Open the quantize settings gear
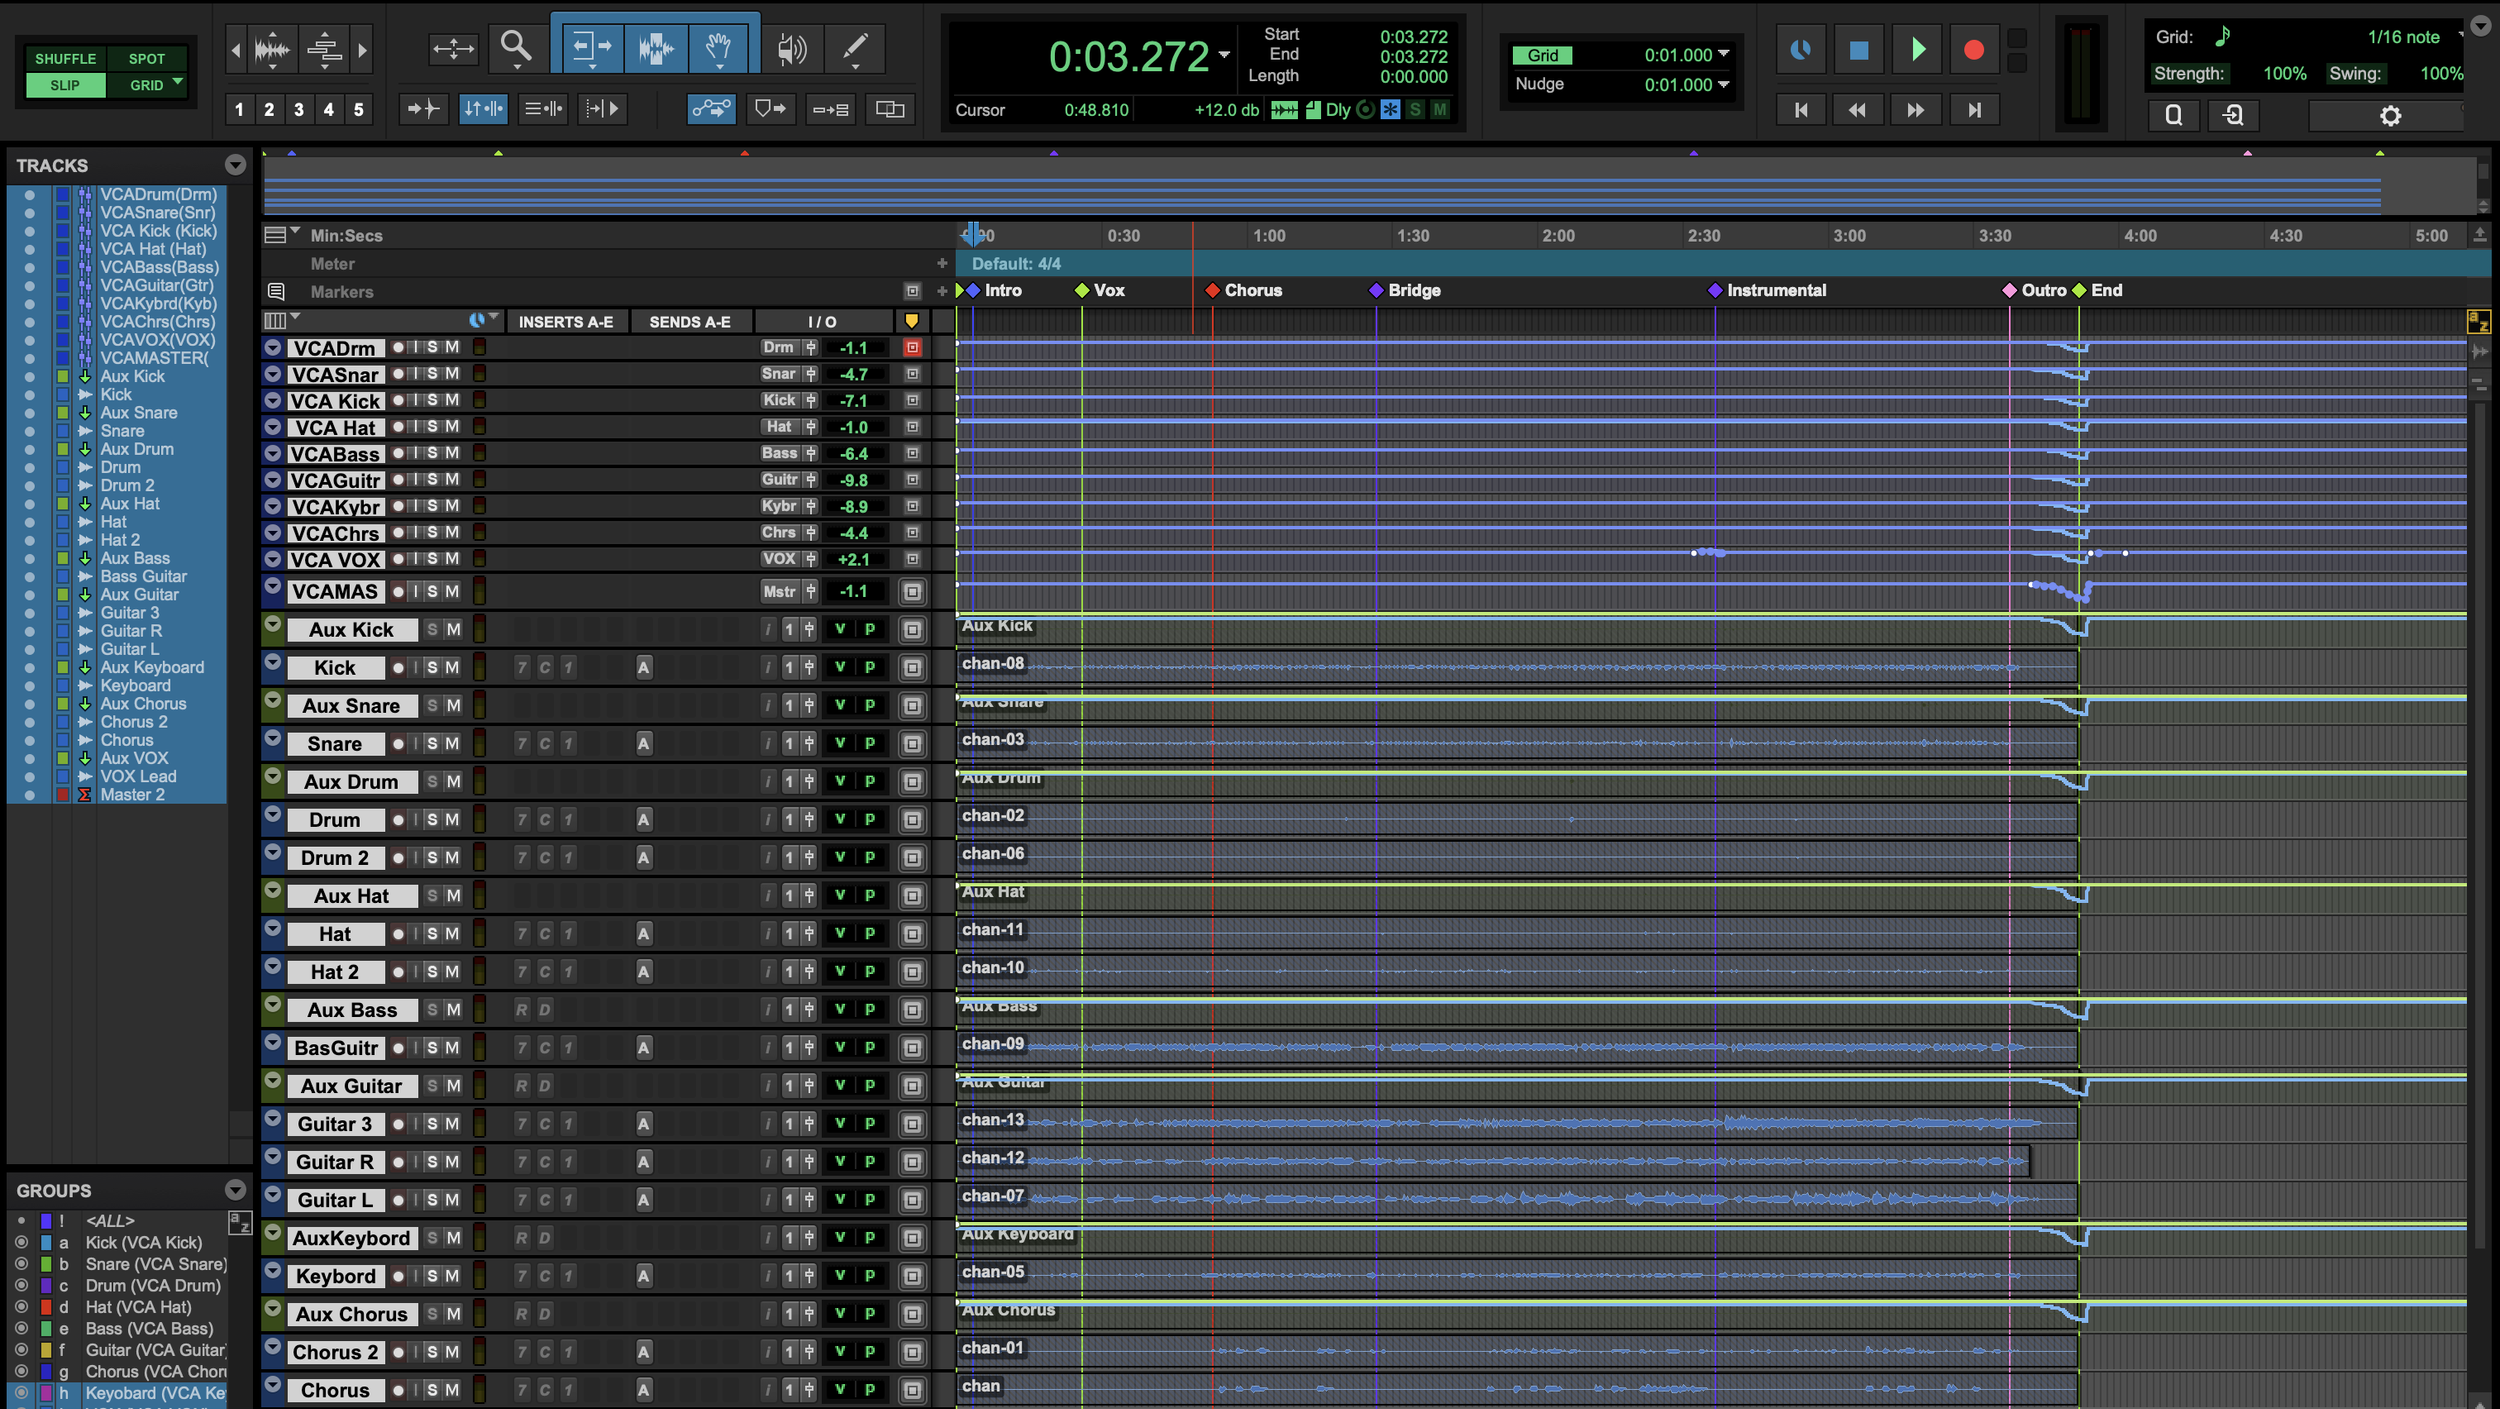 point(2390,116)
